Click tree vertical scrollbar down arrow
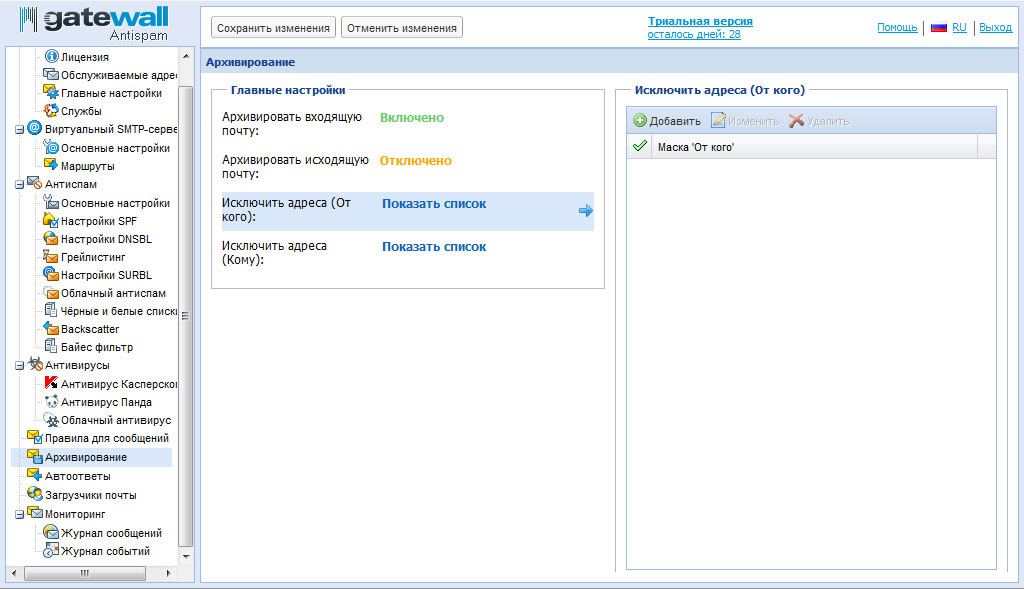Viewport: 1024px width, 589px height. [x=186, y=557]
